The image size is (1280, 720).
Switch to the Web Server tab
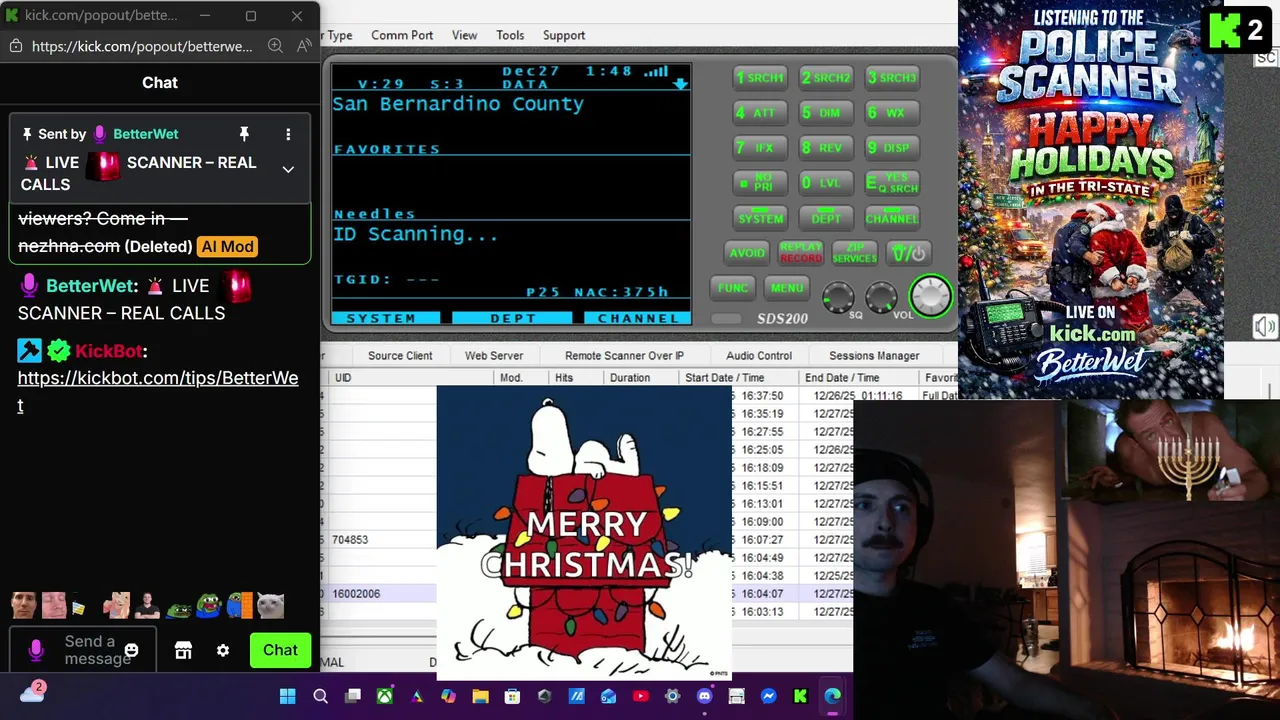click(x=494, y=356)
